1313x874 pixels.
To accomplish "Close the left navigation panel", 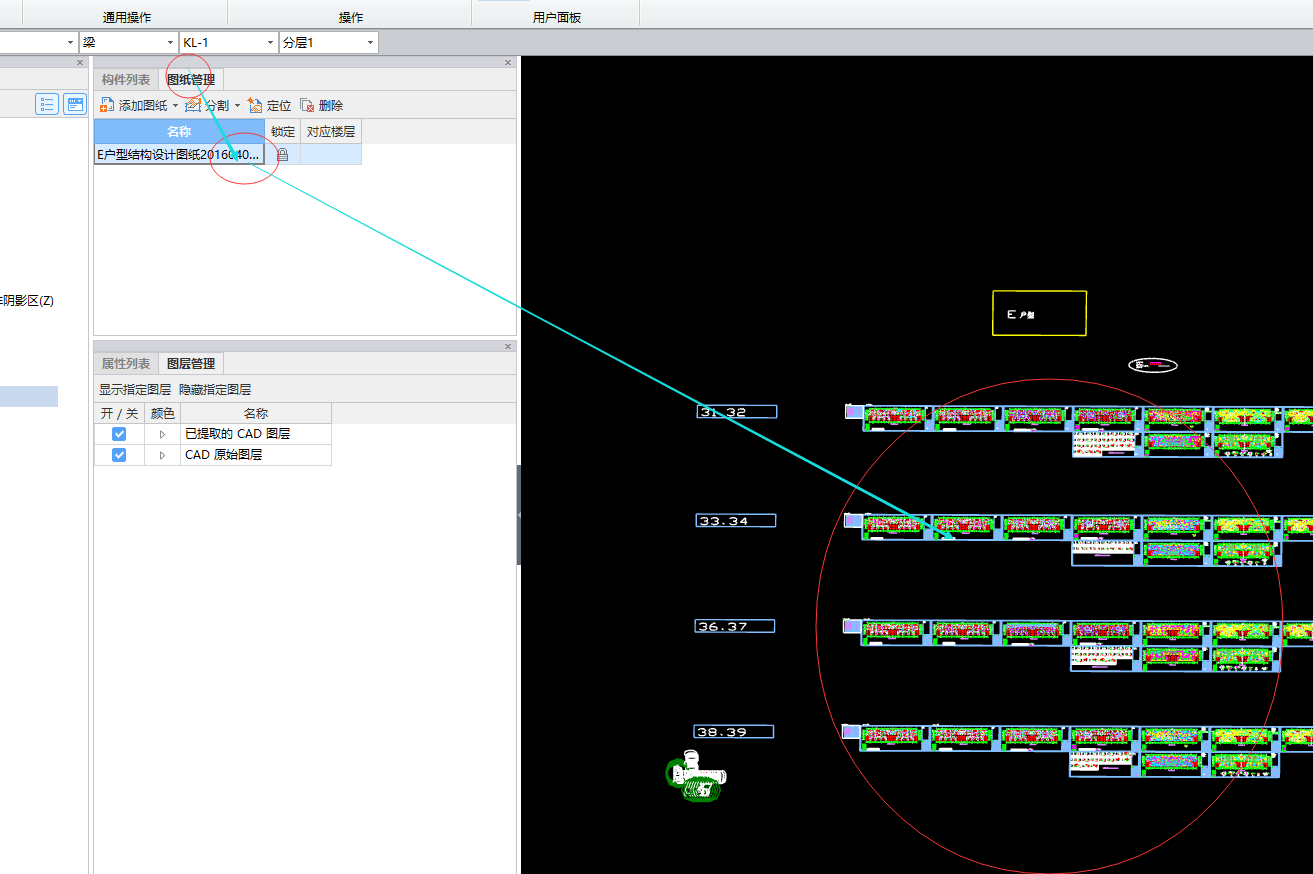I will click(x=81, y=63).
